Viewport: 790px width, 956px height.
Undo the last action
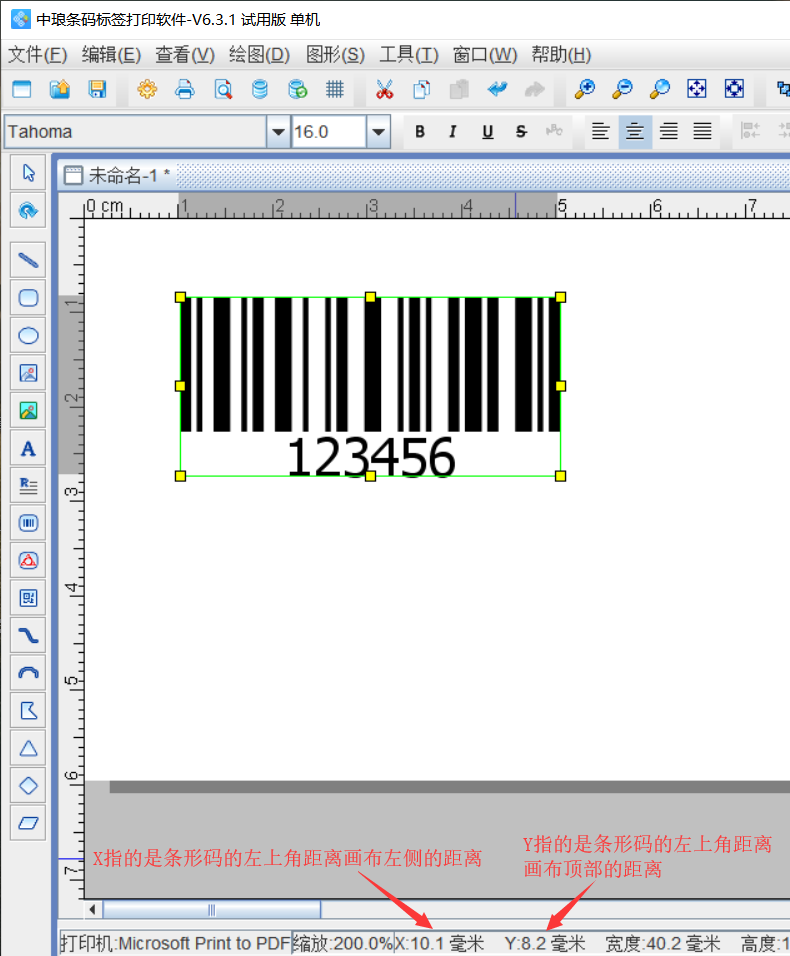pyautogui.click(x=497, y=90)
